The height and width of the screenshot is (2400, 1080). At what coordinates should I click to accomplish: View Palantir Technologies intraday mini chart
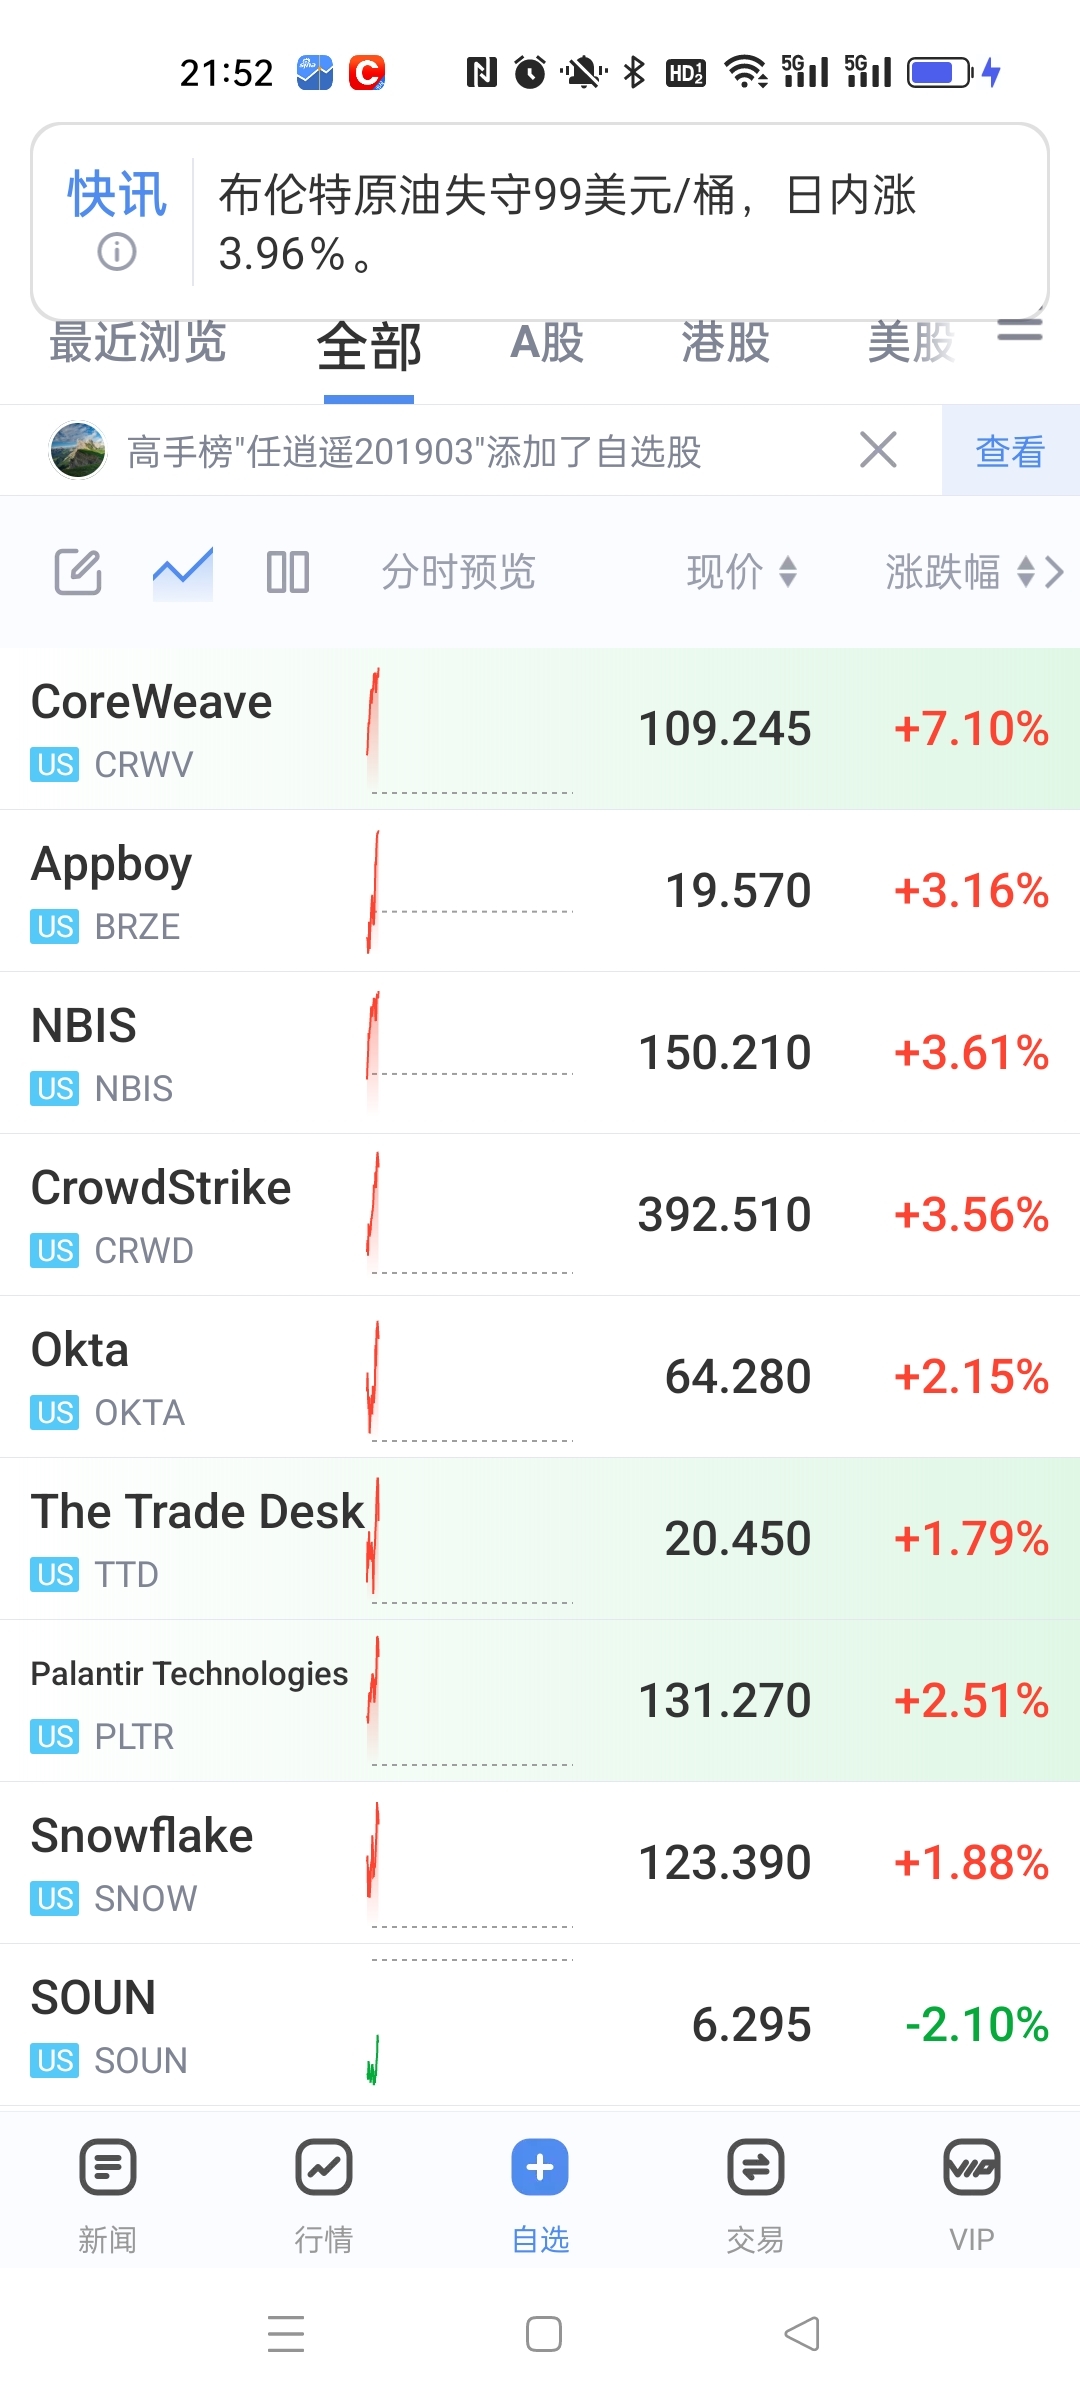coord(470,1701)
